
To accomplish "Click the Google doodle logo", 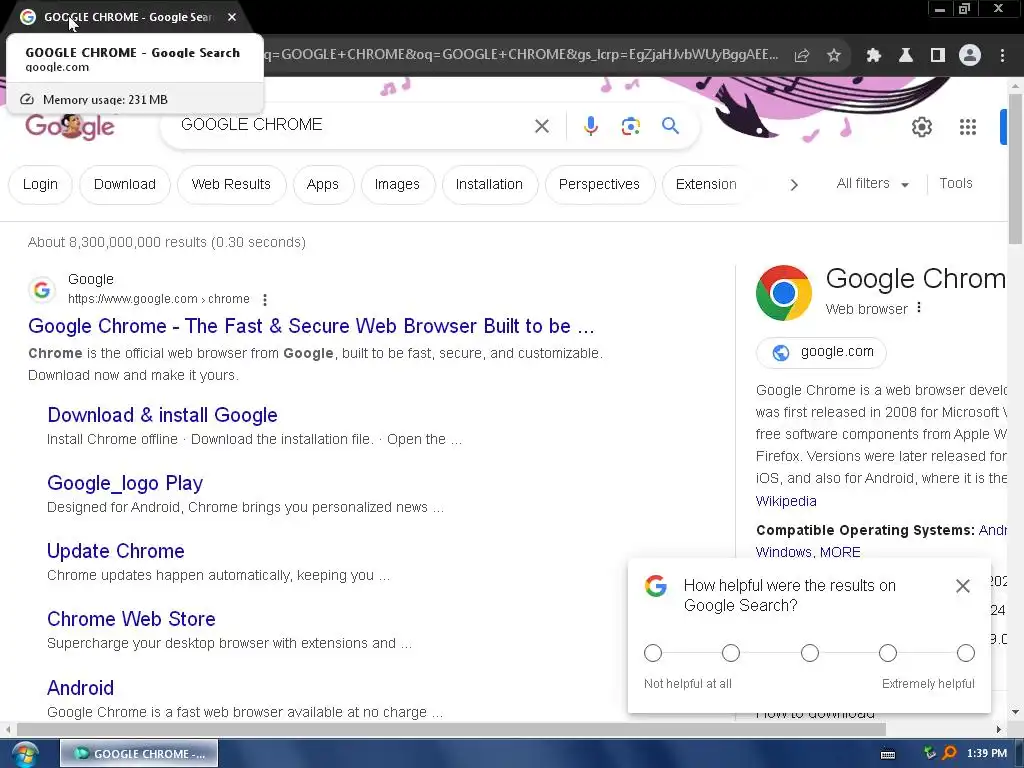I will click(x=70, y=126).
